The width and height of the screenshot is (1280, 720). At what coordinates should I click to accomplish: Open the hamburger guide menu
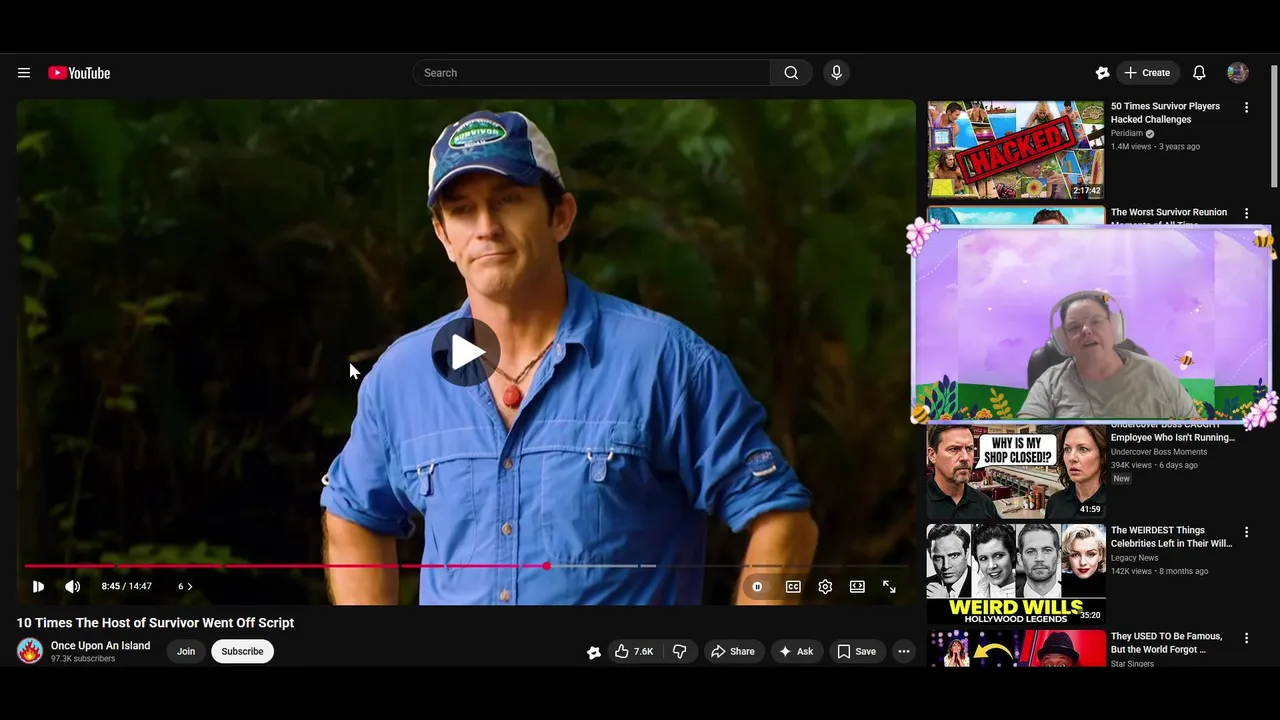24,73
